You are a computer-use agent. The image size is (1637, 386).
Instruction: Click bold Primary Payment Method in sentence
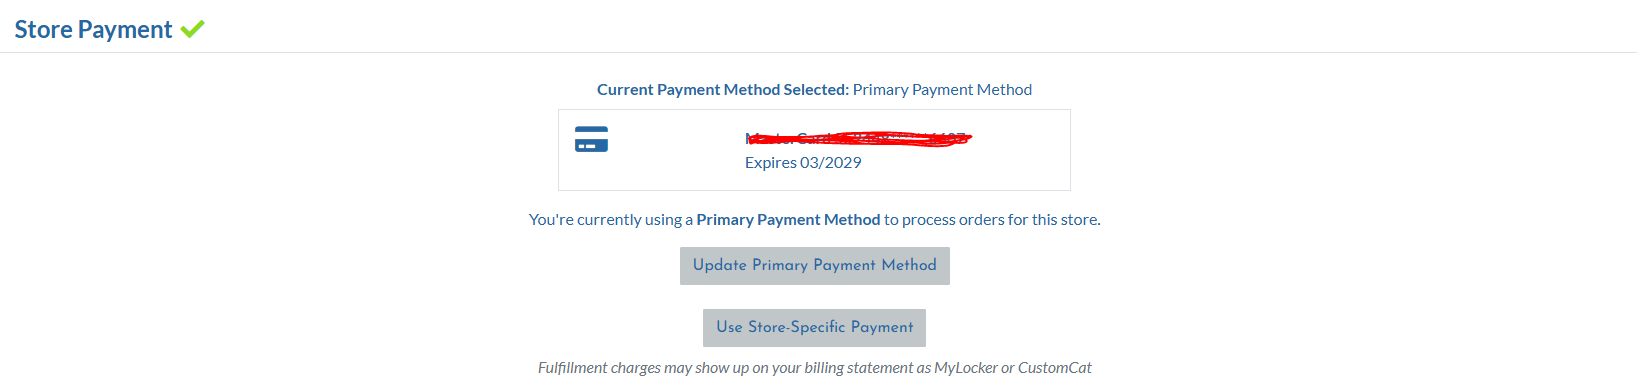click(788, 220)
